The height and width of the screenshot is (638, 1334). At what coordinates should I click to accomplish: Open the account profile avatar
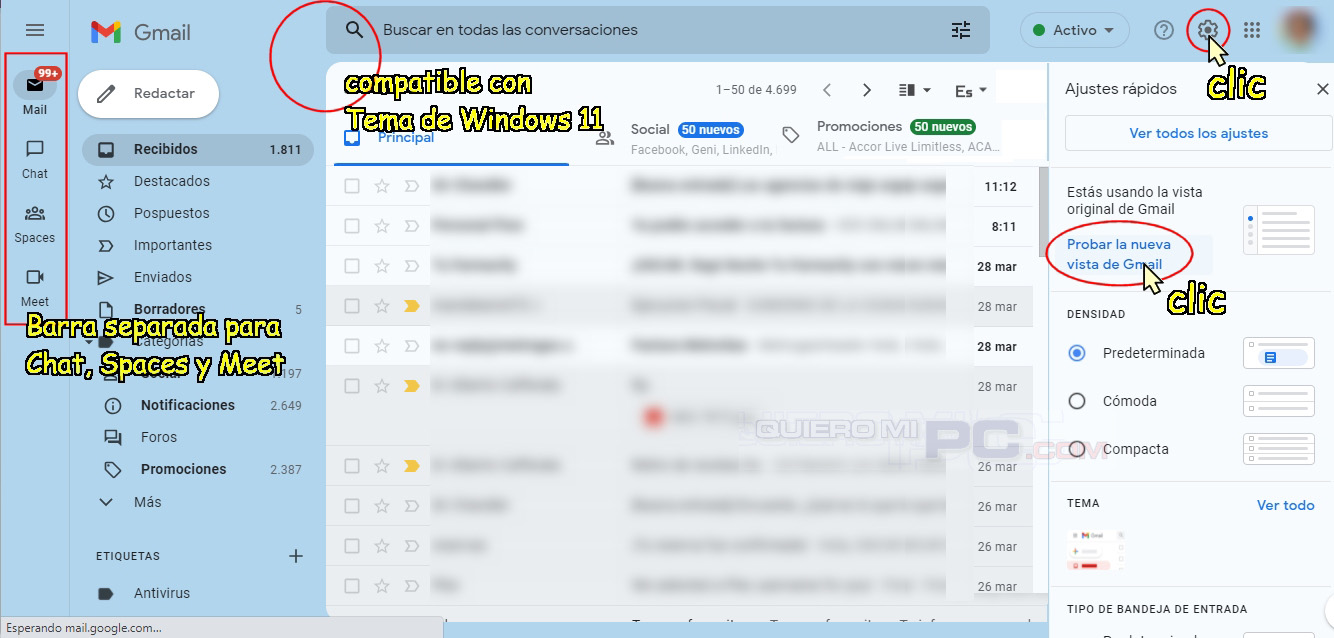click(1301, 30)
